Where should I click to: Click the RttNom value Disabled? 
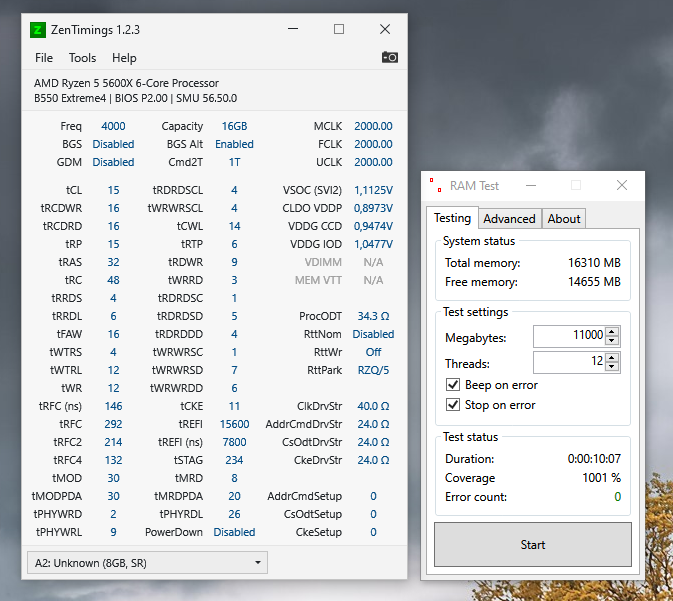point(373,334)
